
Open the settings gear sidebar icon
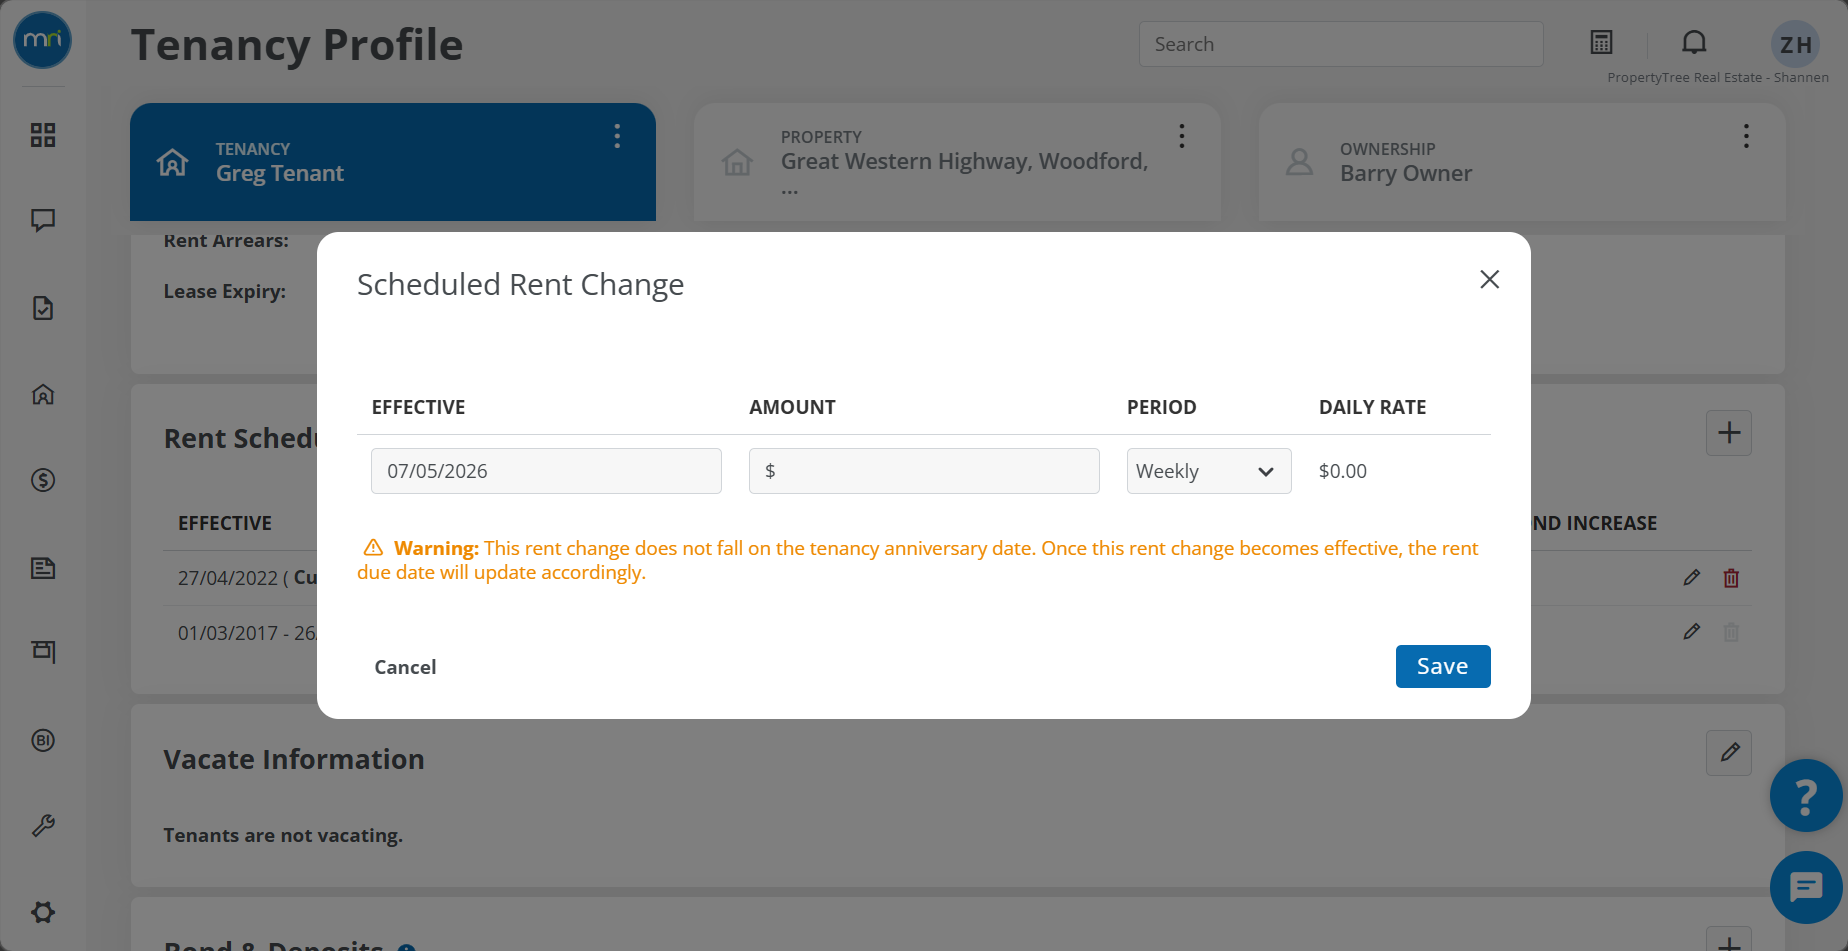43,912
